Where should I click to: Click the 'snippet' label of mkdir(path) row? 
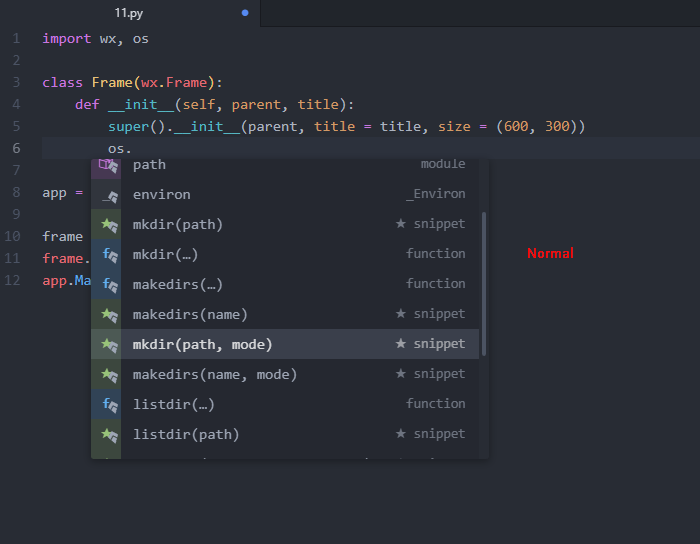[439, 224]
